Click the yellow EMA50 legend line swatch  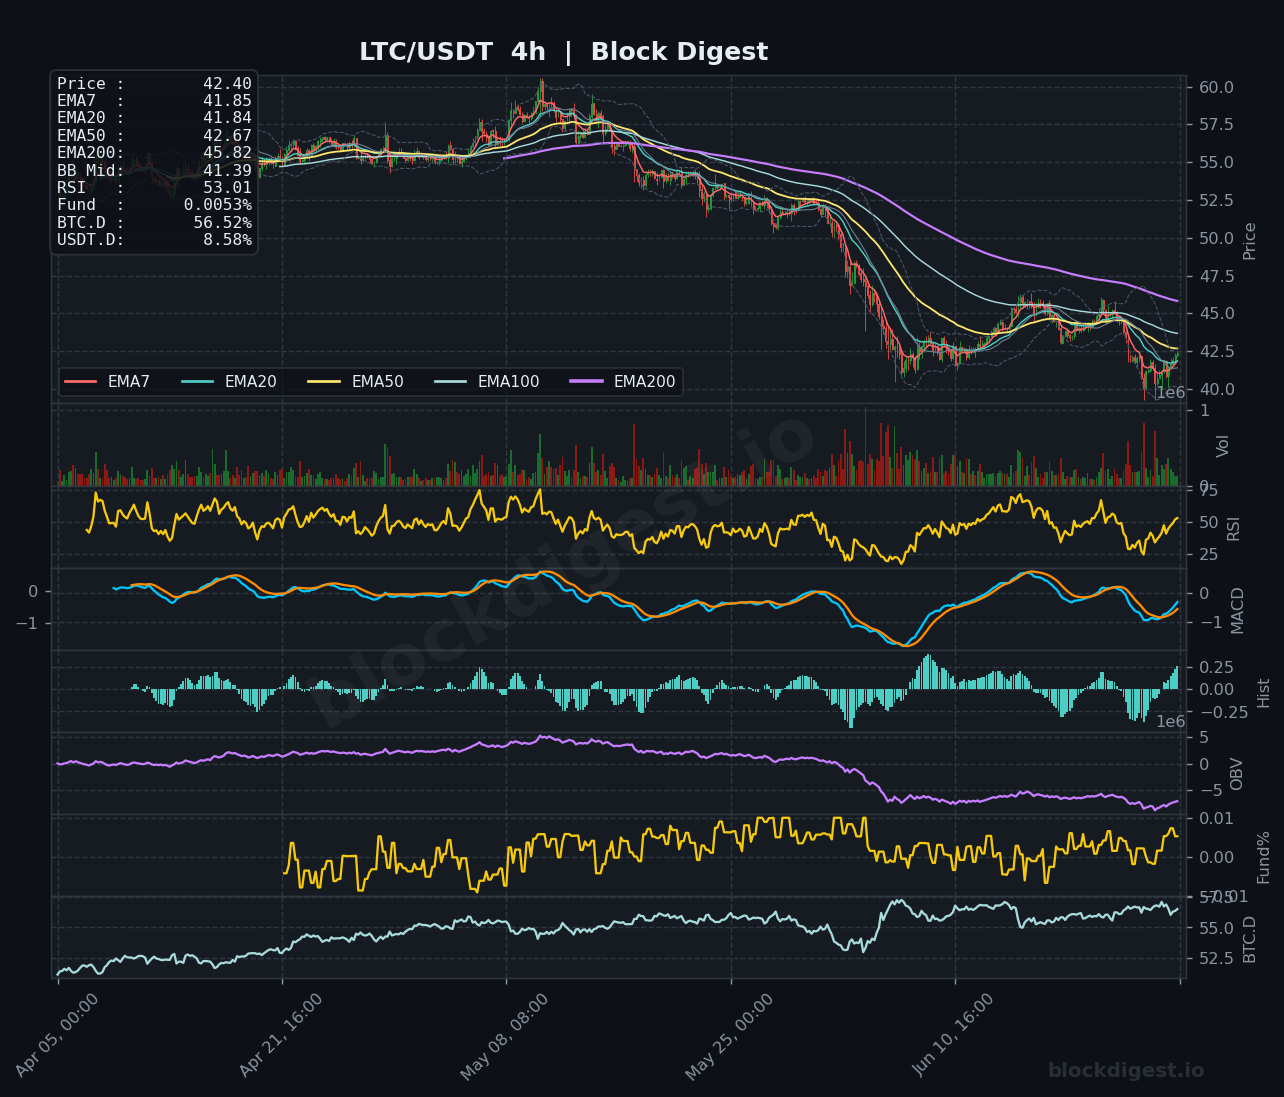click(324, 382)
